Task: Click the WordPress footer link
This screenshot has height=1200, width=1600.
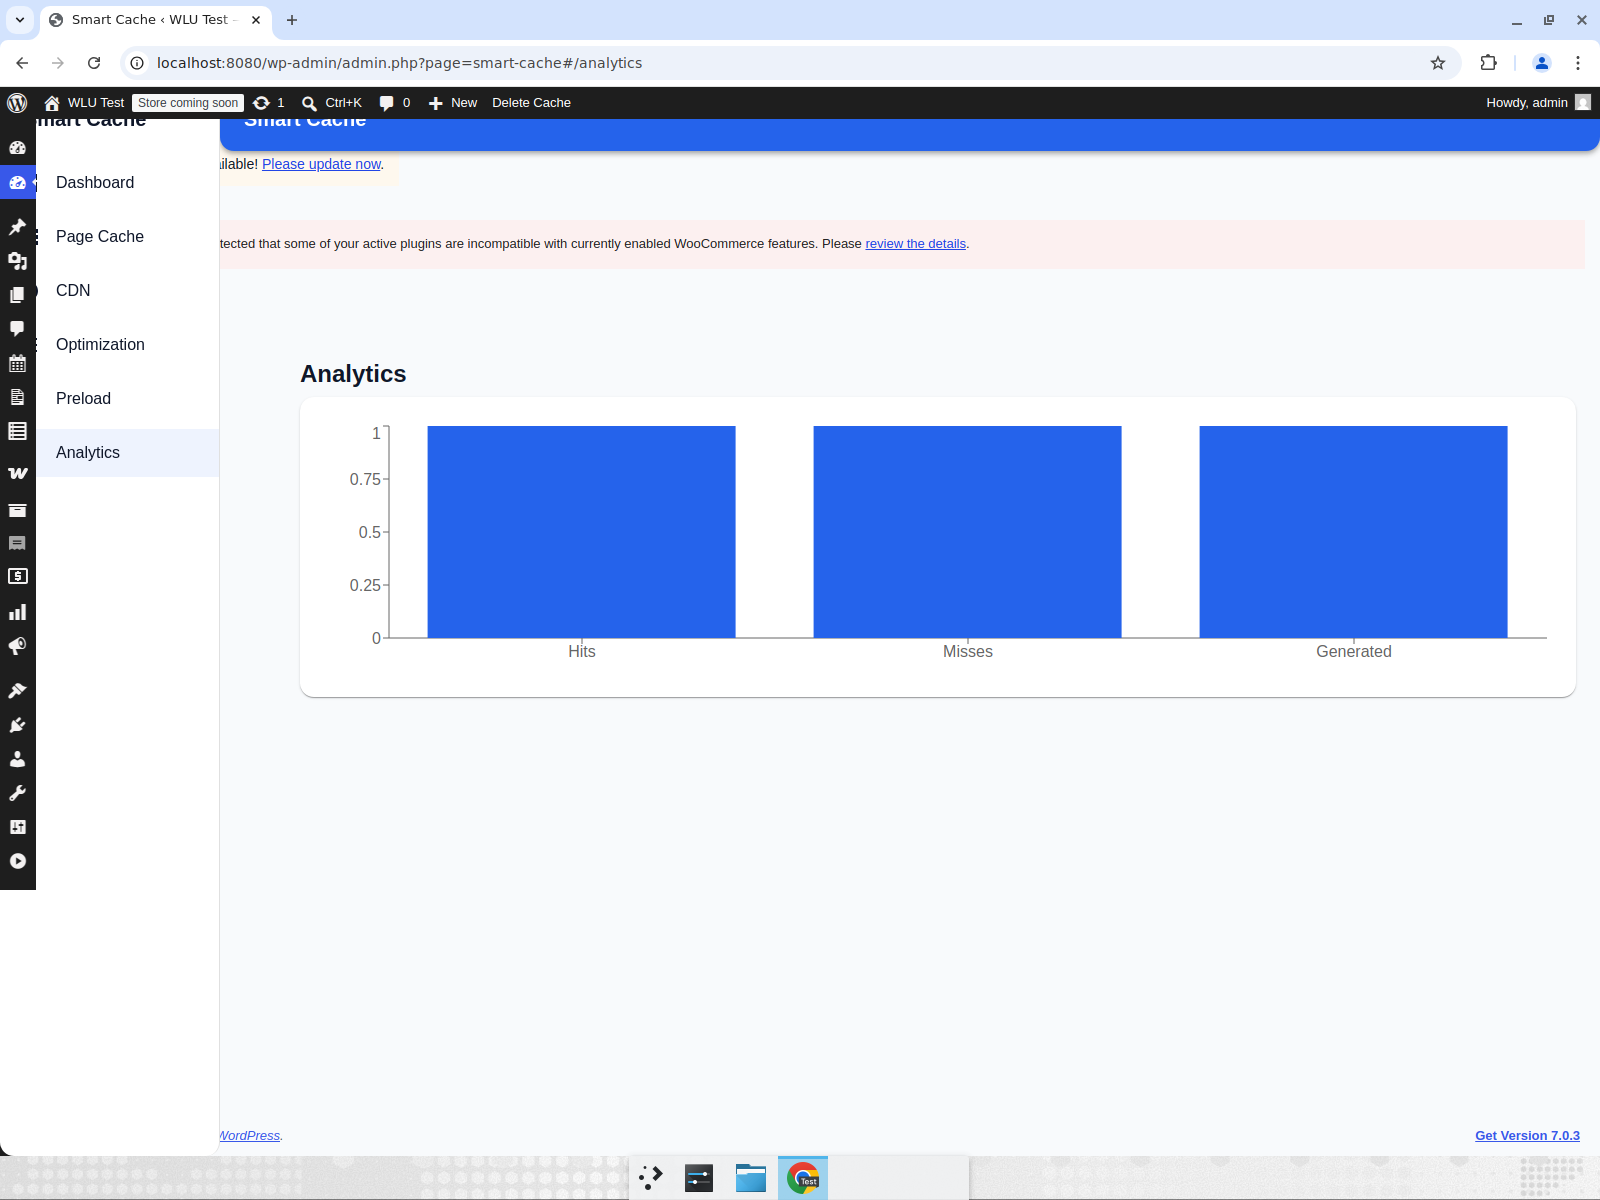Action: click(x=250, y=1136)
